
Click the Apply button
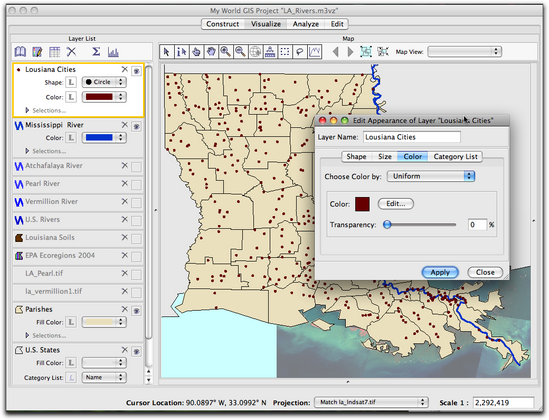[440, 272]
